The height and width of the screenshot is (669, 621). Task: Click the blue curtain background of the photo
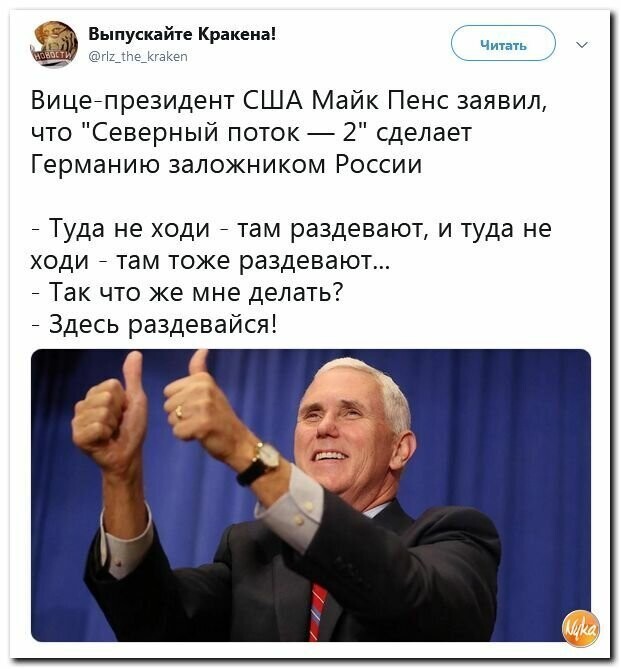click(x=504, y=427)
